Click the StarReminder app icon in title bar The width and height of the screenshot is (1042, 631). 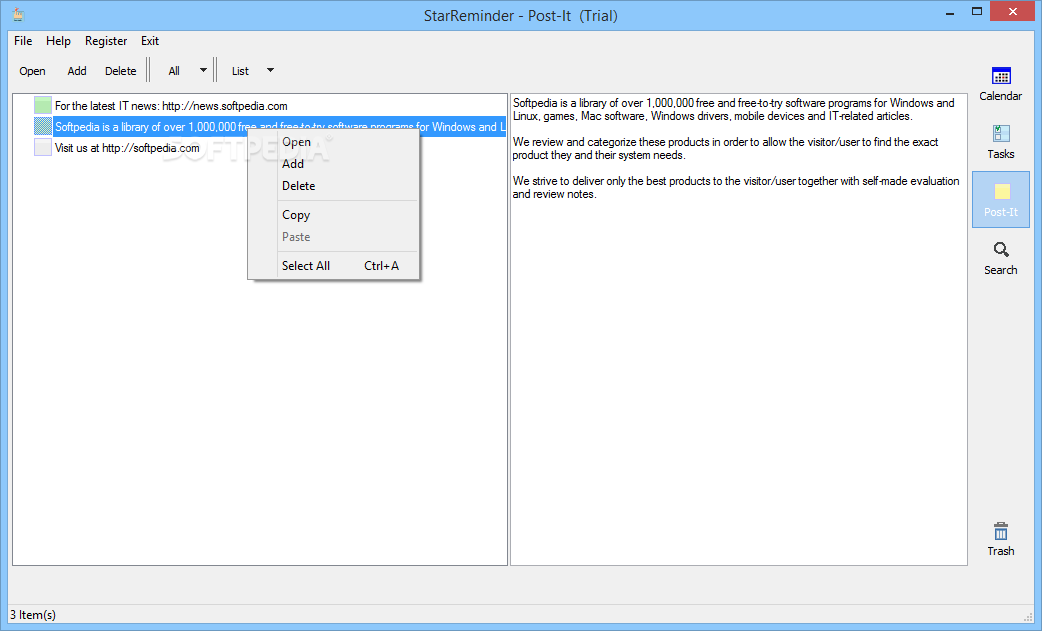point(18,14)
